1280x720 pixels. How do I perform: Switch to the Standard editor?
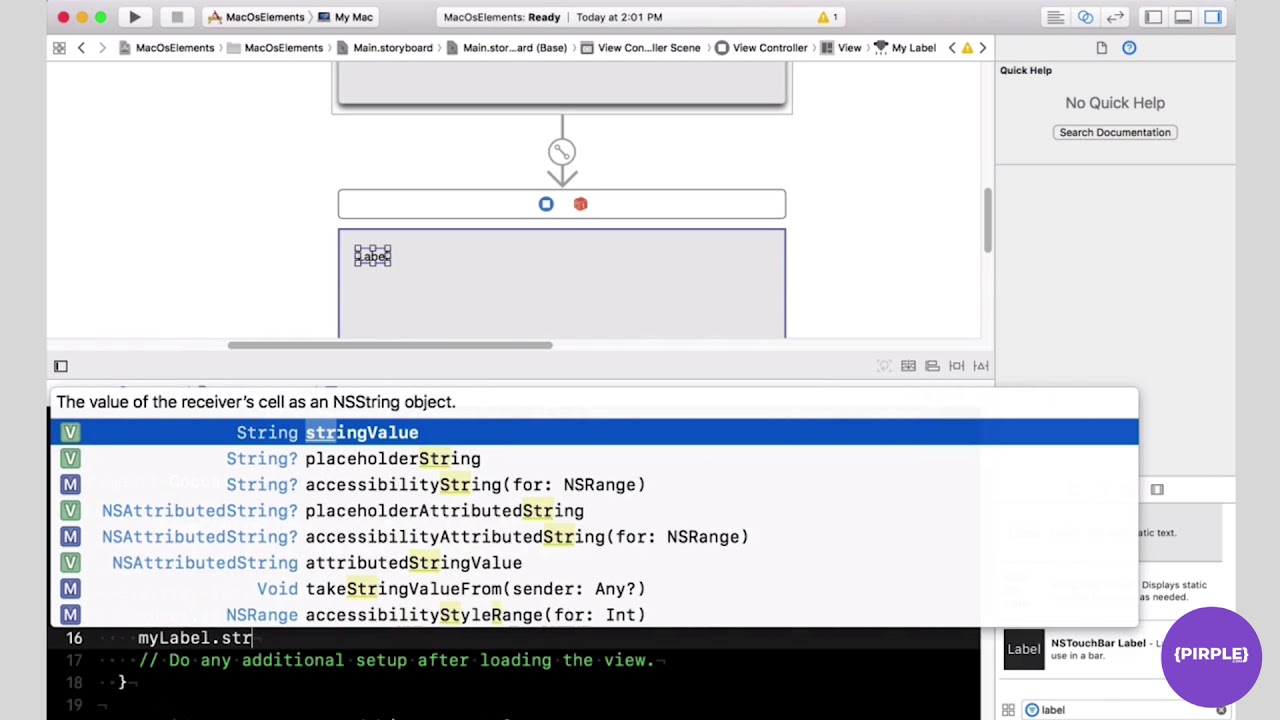point(1055,17)
